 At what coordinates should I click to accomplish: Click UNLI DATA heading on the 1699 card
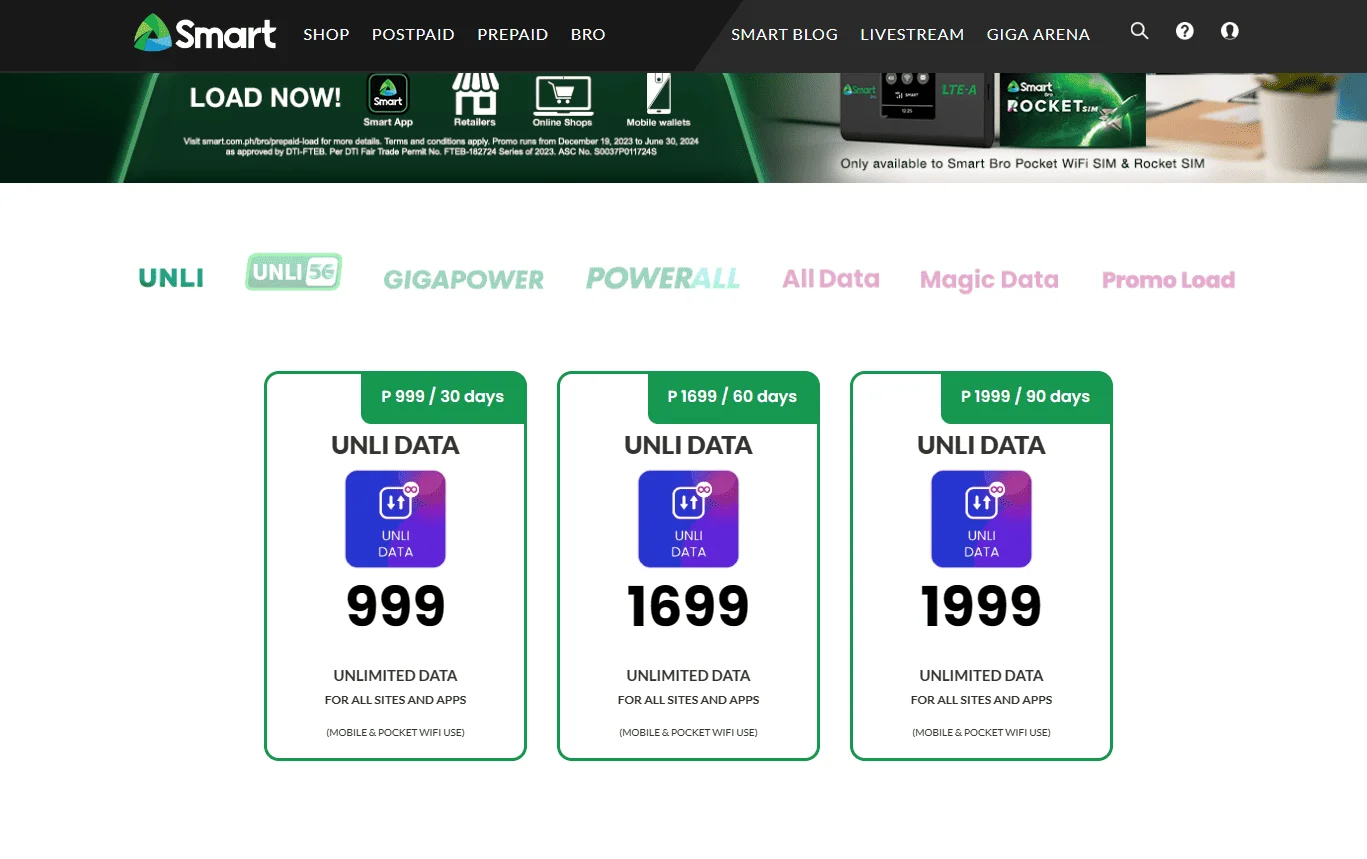(x=688, y=445)
